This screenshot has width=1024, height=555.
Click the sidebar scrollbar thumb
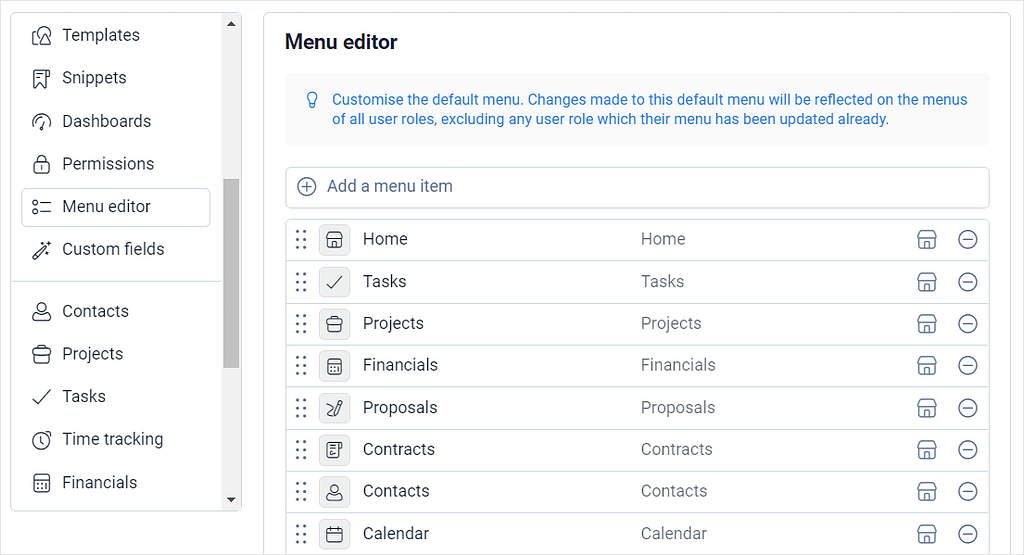231,273
